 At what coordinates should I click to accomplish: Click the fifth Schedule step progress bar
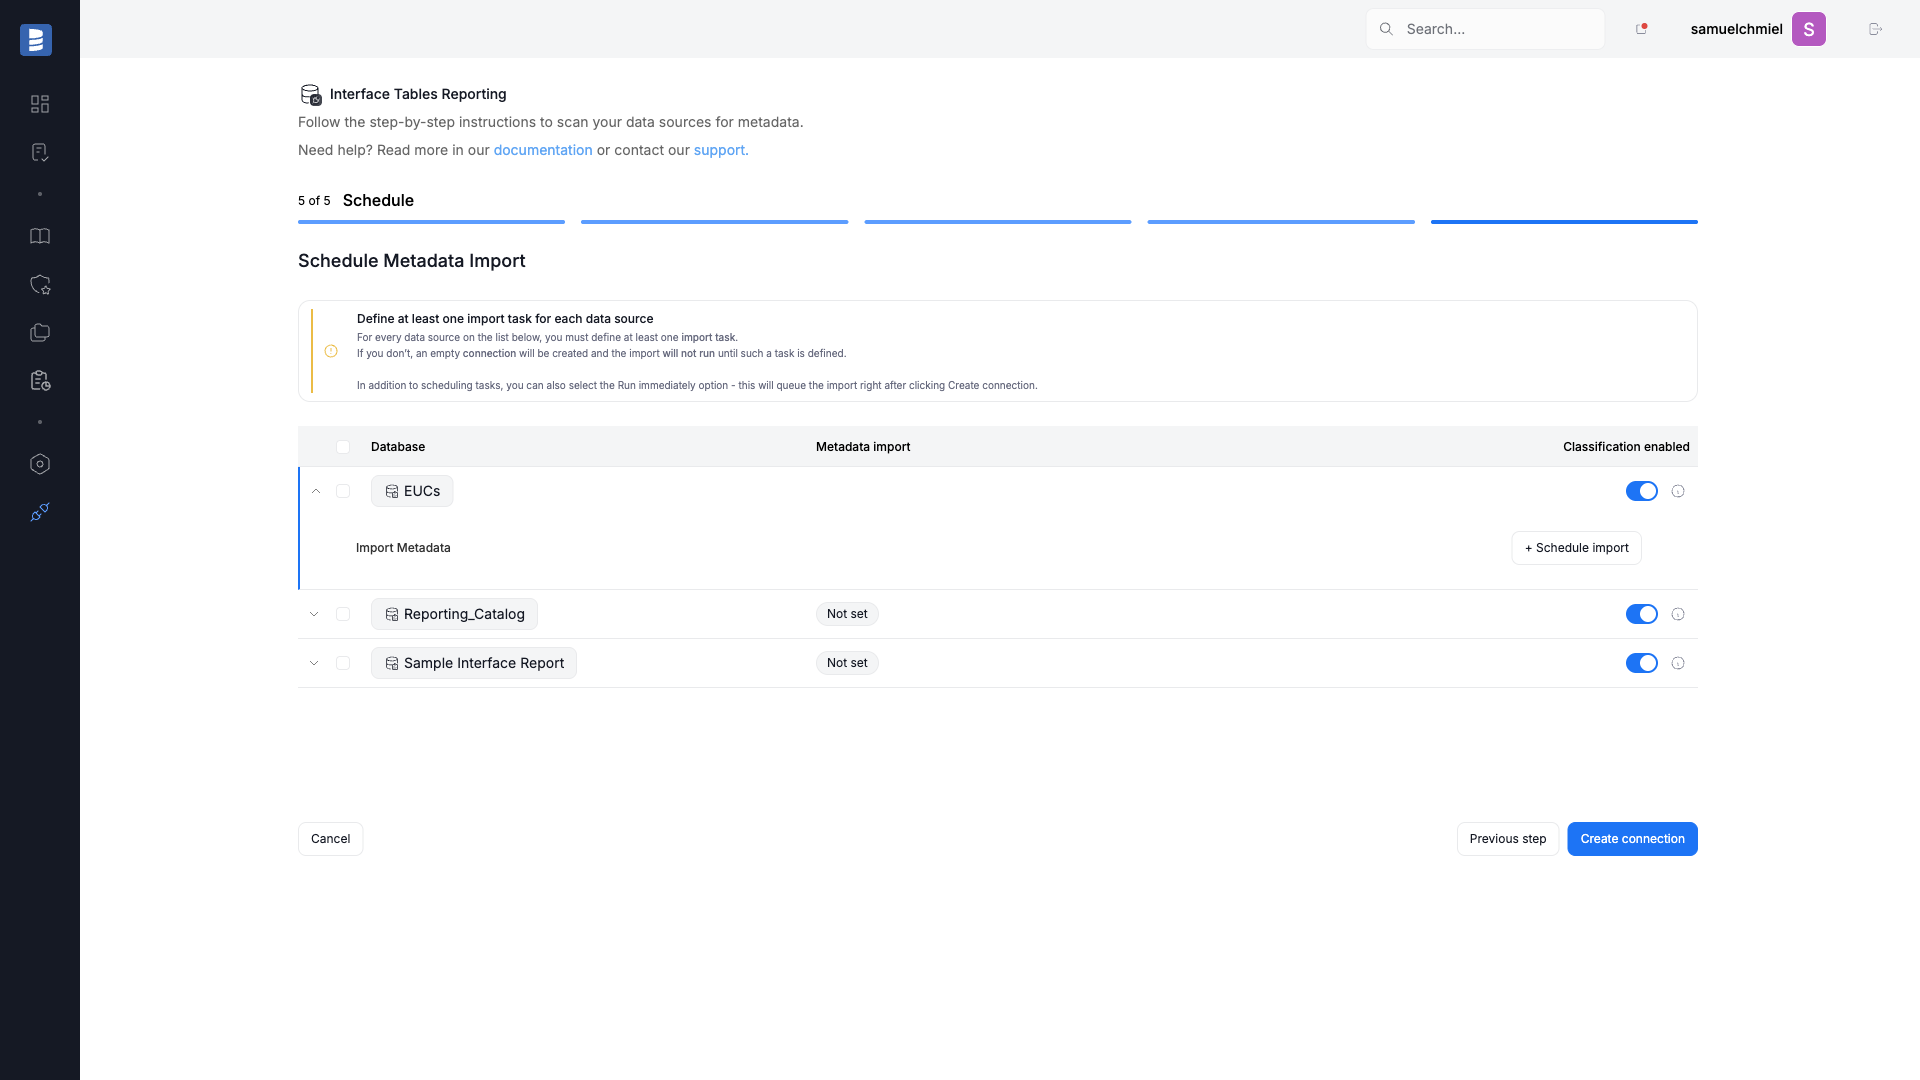(x=1564, y=222)
